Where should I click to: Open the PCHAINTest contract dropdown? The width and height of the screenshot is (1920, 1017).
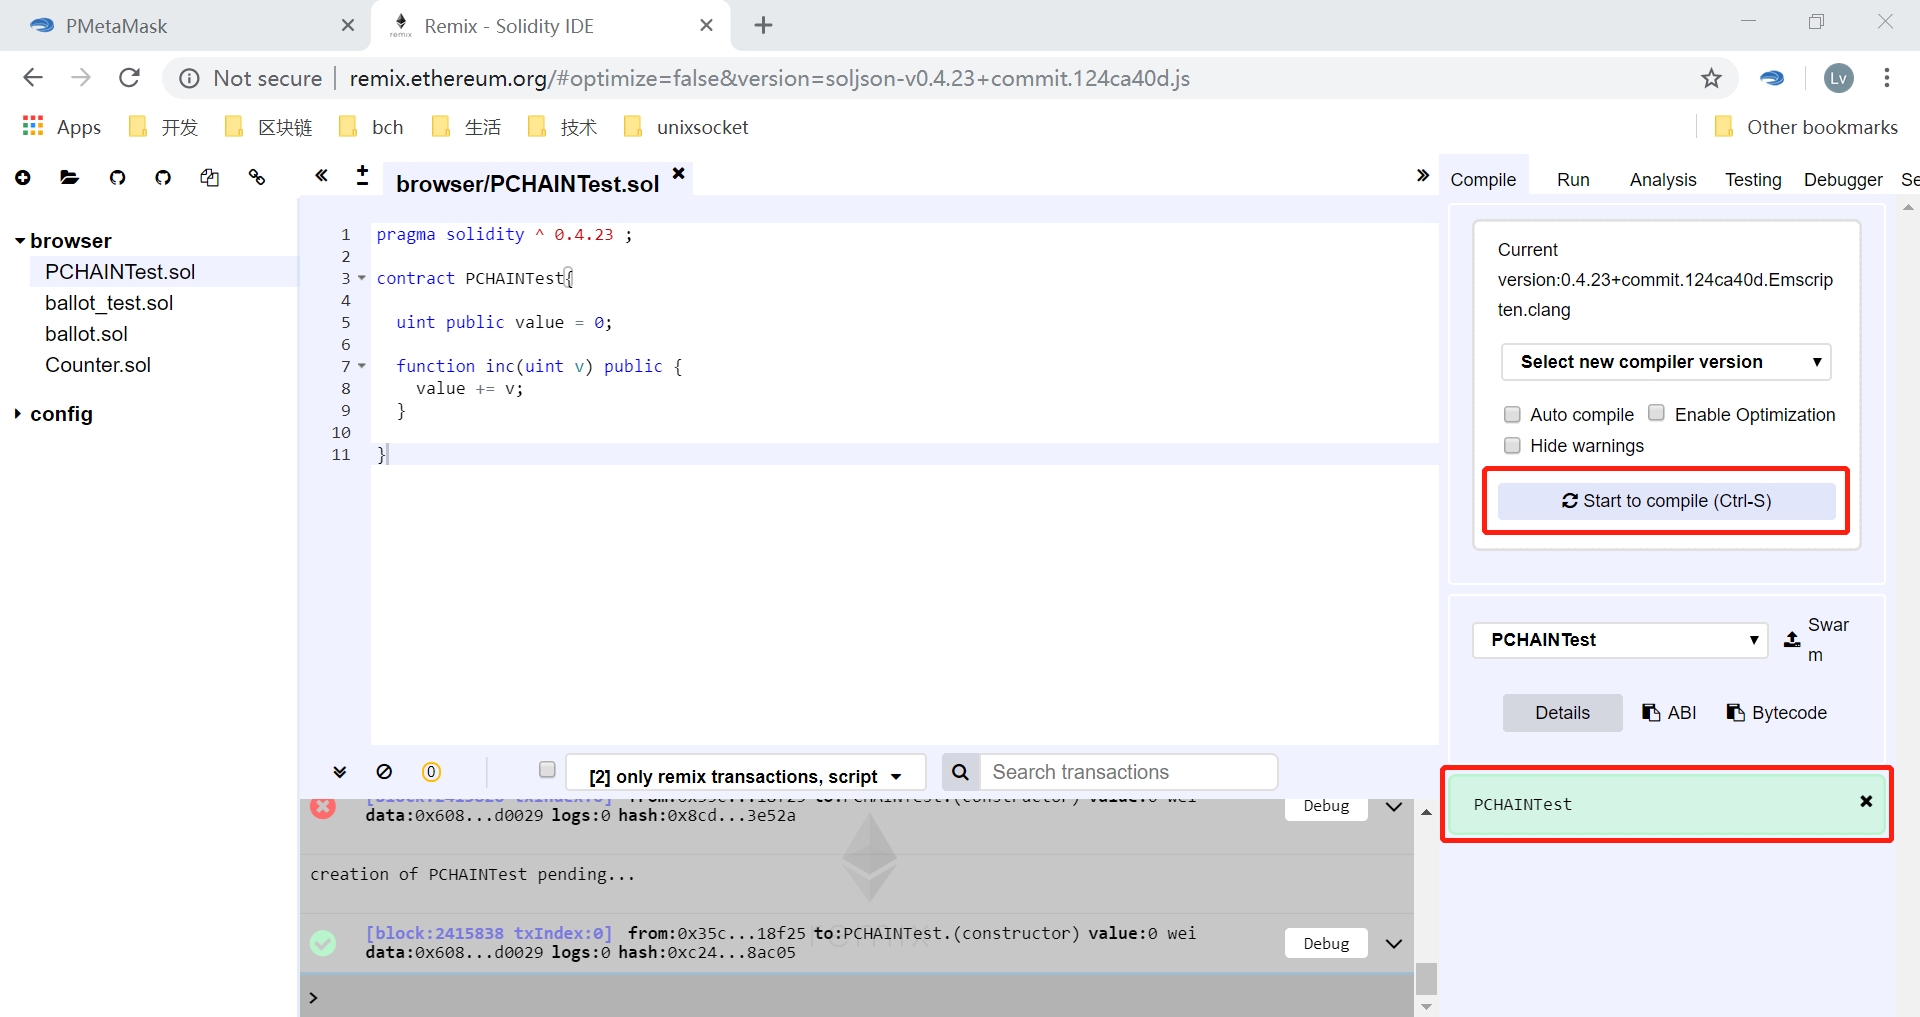tap(1620, 640)
